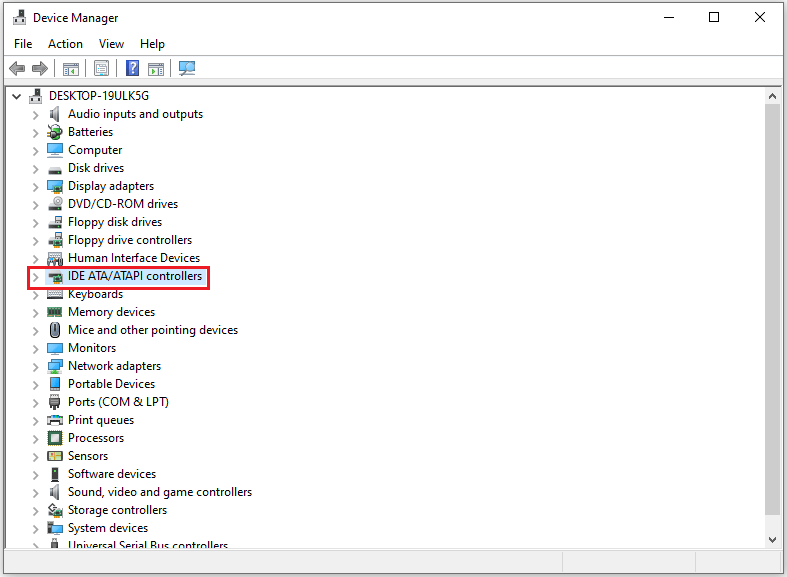
Task: Minimize the Device Manager window
Action: pyautogui.click(x=669, y=18)
